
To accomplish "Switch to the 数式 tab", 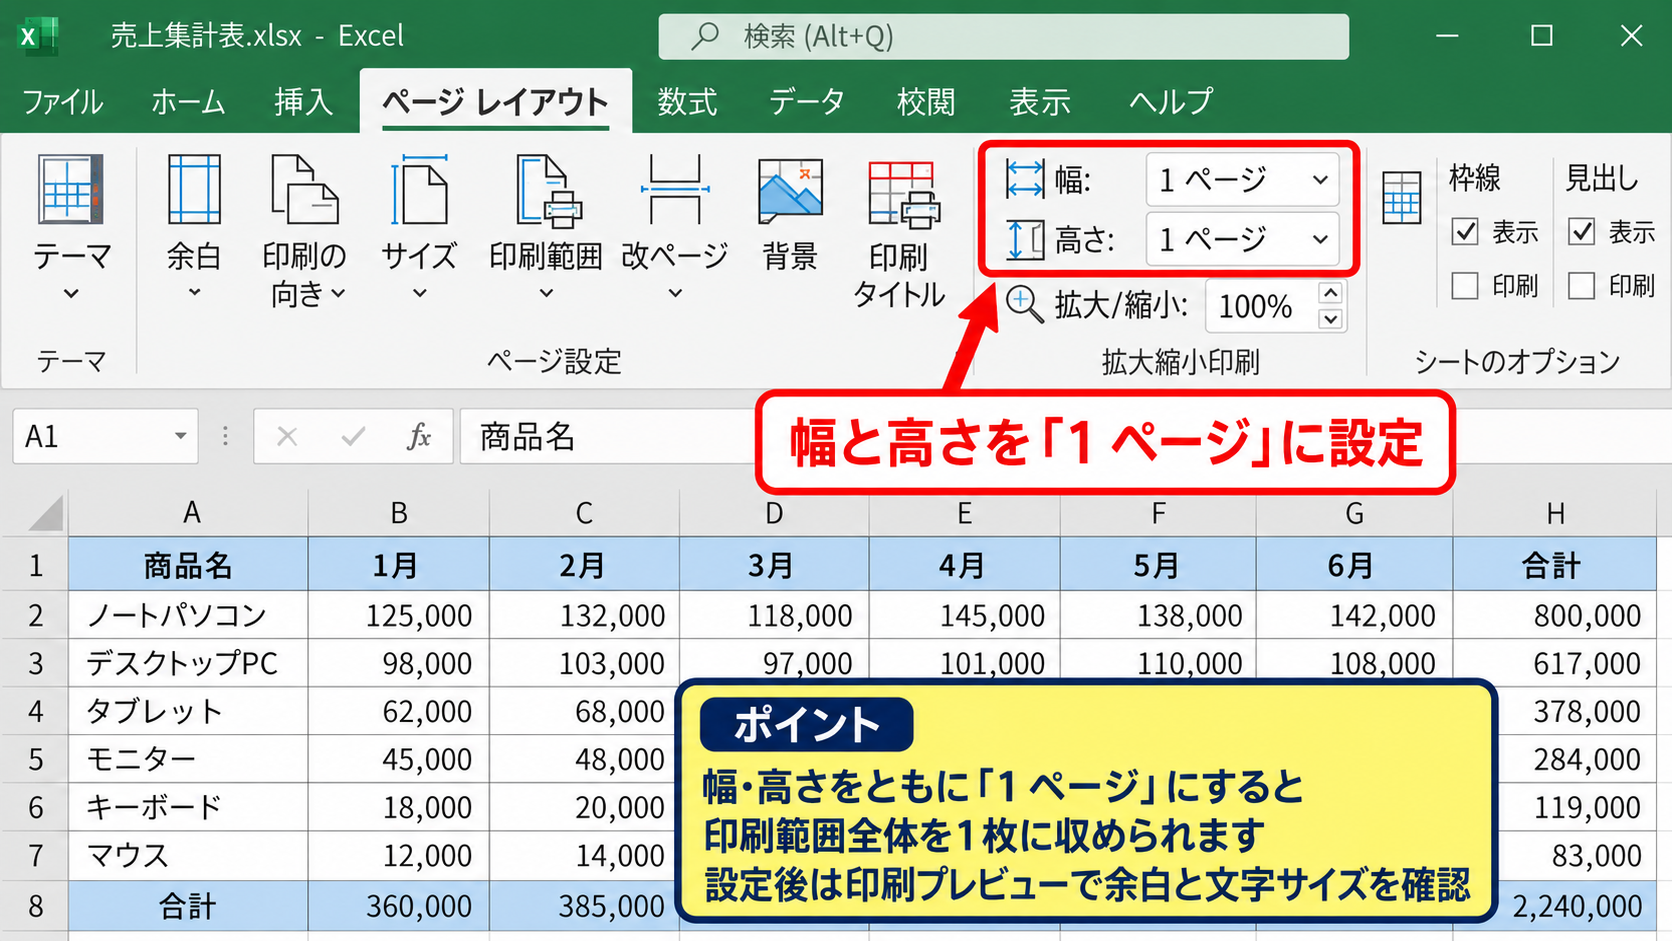I will click(x=688, y=102).
